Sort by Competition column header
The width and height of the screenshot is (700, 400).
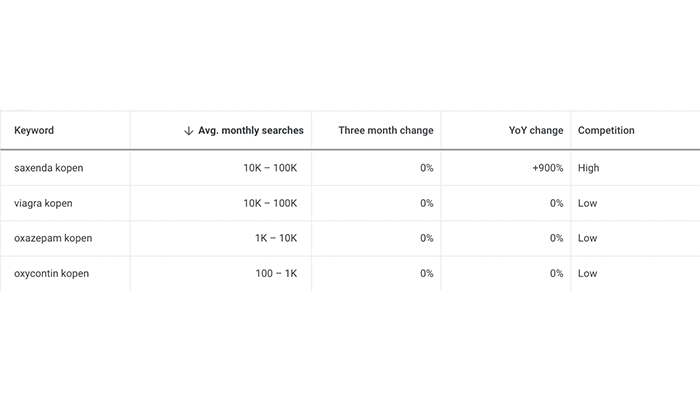606,131
